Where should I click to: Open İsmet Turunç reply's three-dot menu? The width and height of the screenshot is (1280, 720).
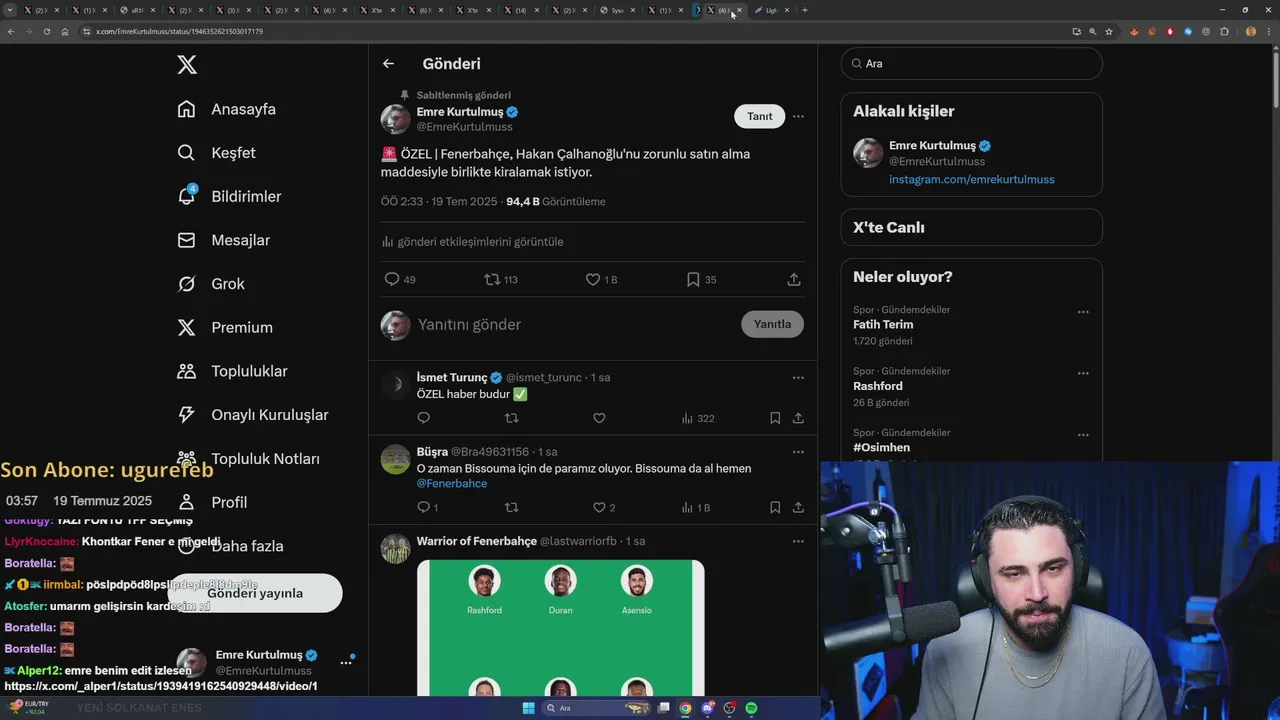(798, 378)
